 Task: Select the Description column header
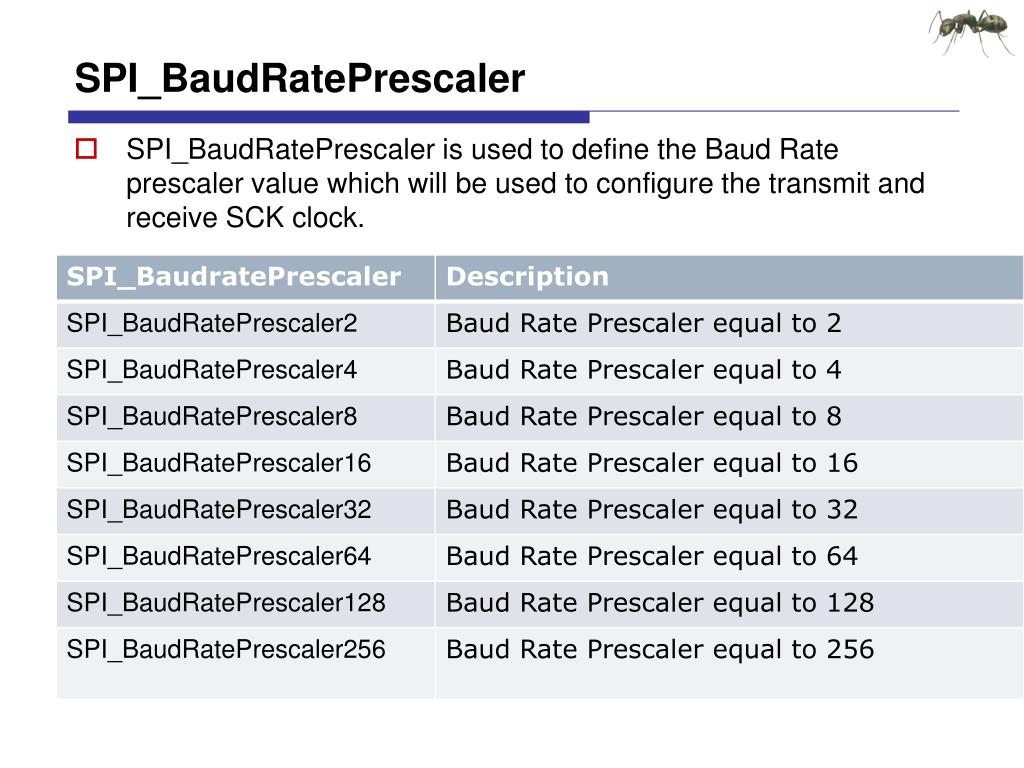(729, 278)
